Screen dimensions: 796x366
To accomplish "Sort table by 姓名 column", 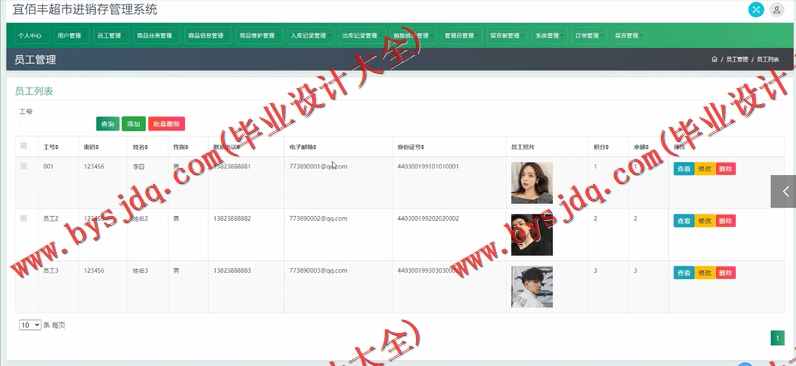I will 140,147.
